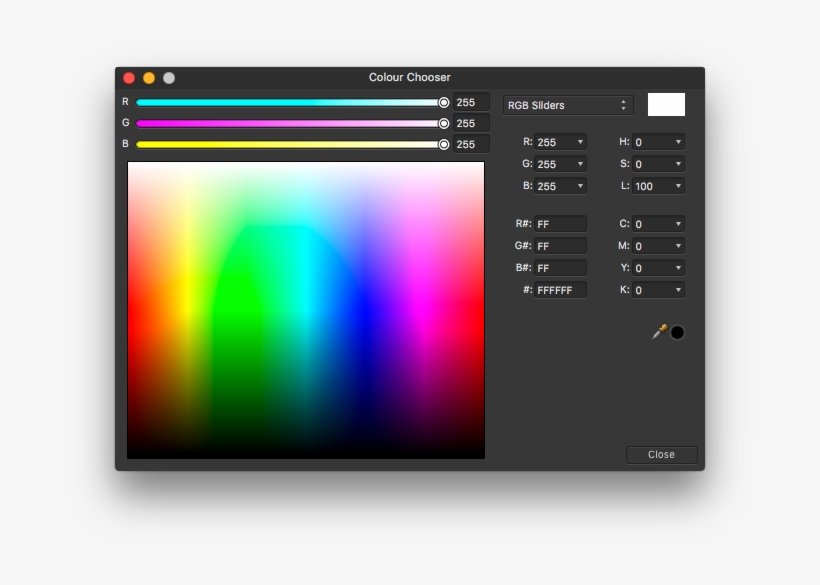Click the hex # FFFFFF input field
820x585 pixels.
[560, 290]
